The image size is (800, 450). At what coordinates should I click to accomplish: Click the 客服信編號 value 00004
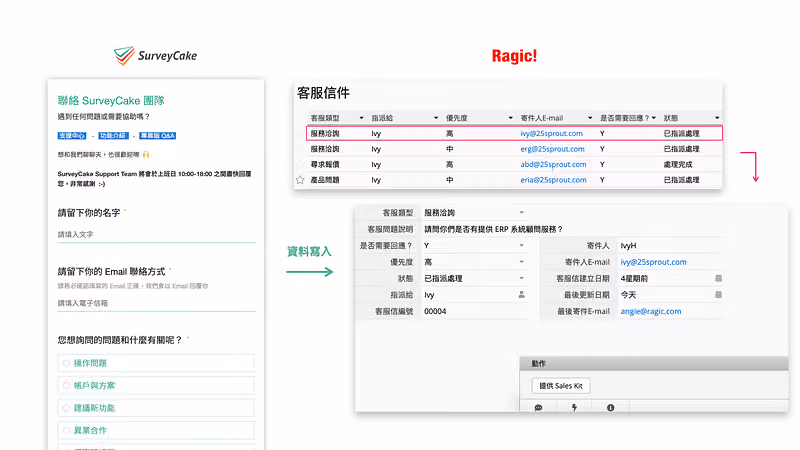pyautogui.click(x=435, y=311)
